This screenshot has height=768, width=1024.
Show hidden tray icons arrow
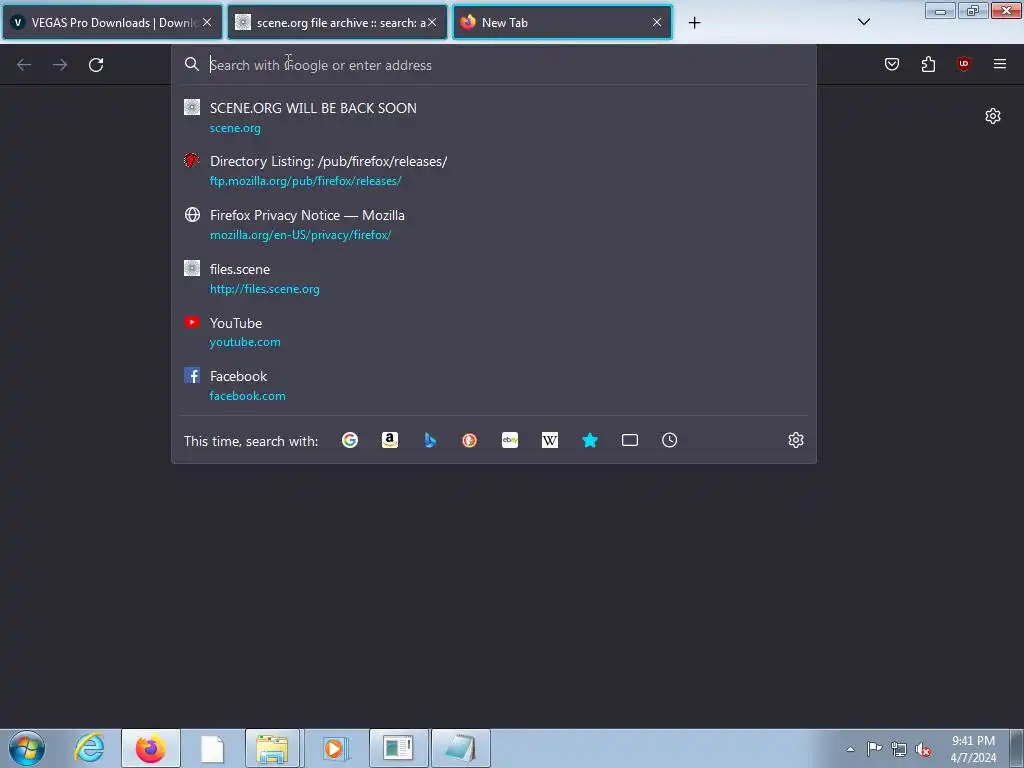(850, 749)
